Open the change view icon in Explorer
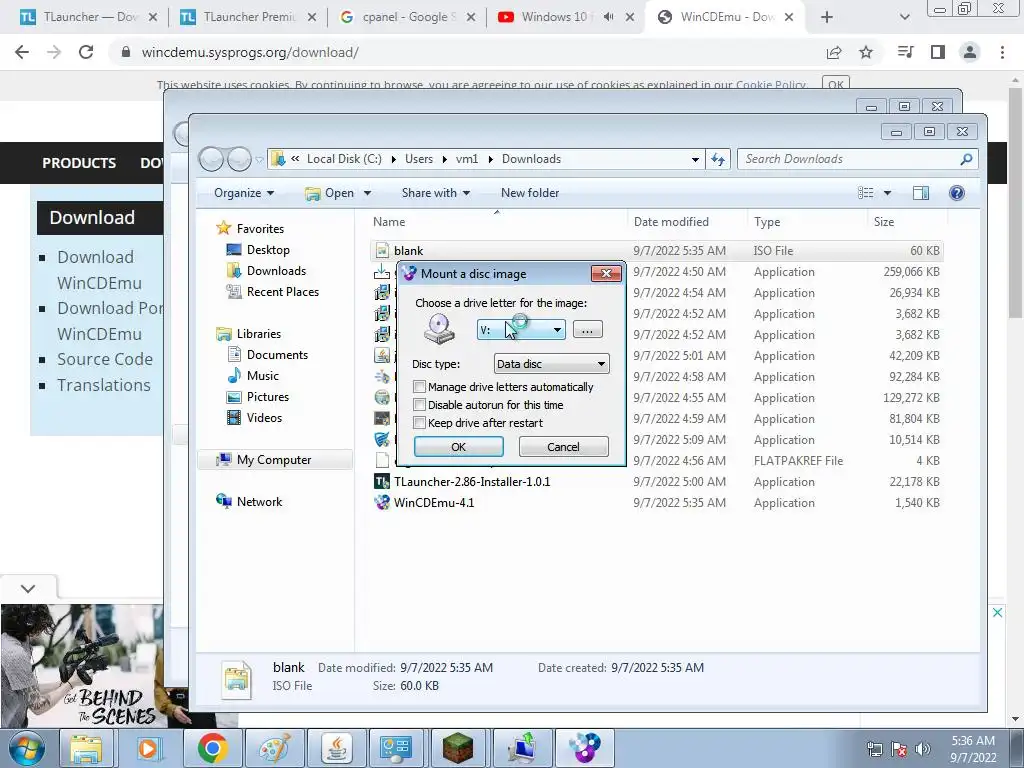The height and width of the screenshot is (768, 1024). pyautogui.click(x=866, y=193)
